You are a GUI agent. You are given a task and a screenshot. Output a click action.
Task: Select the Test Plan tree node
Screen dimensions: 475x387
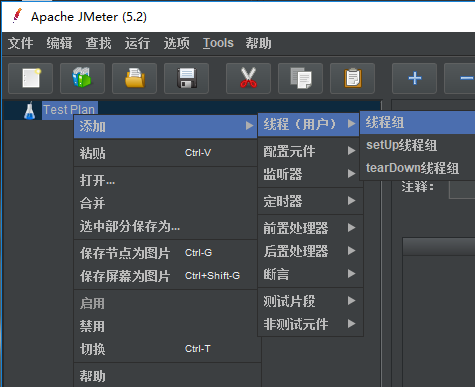pyautogui.click(x=69, y=110)
